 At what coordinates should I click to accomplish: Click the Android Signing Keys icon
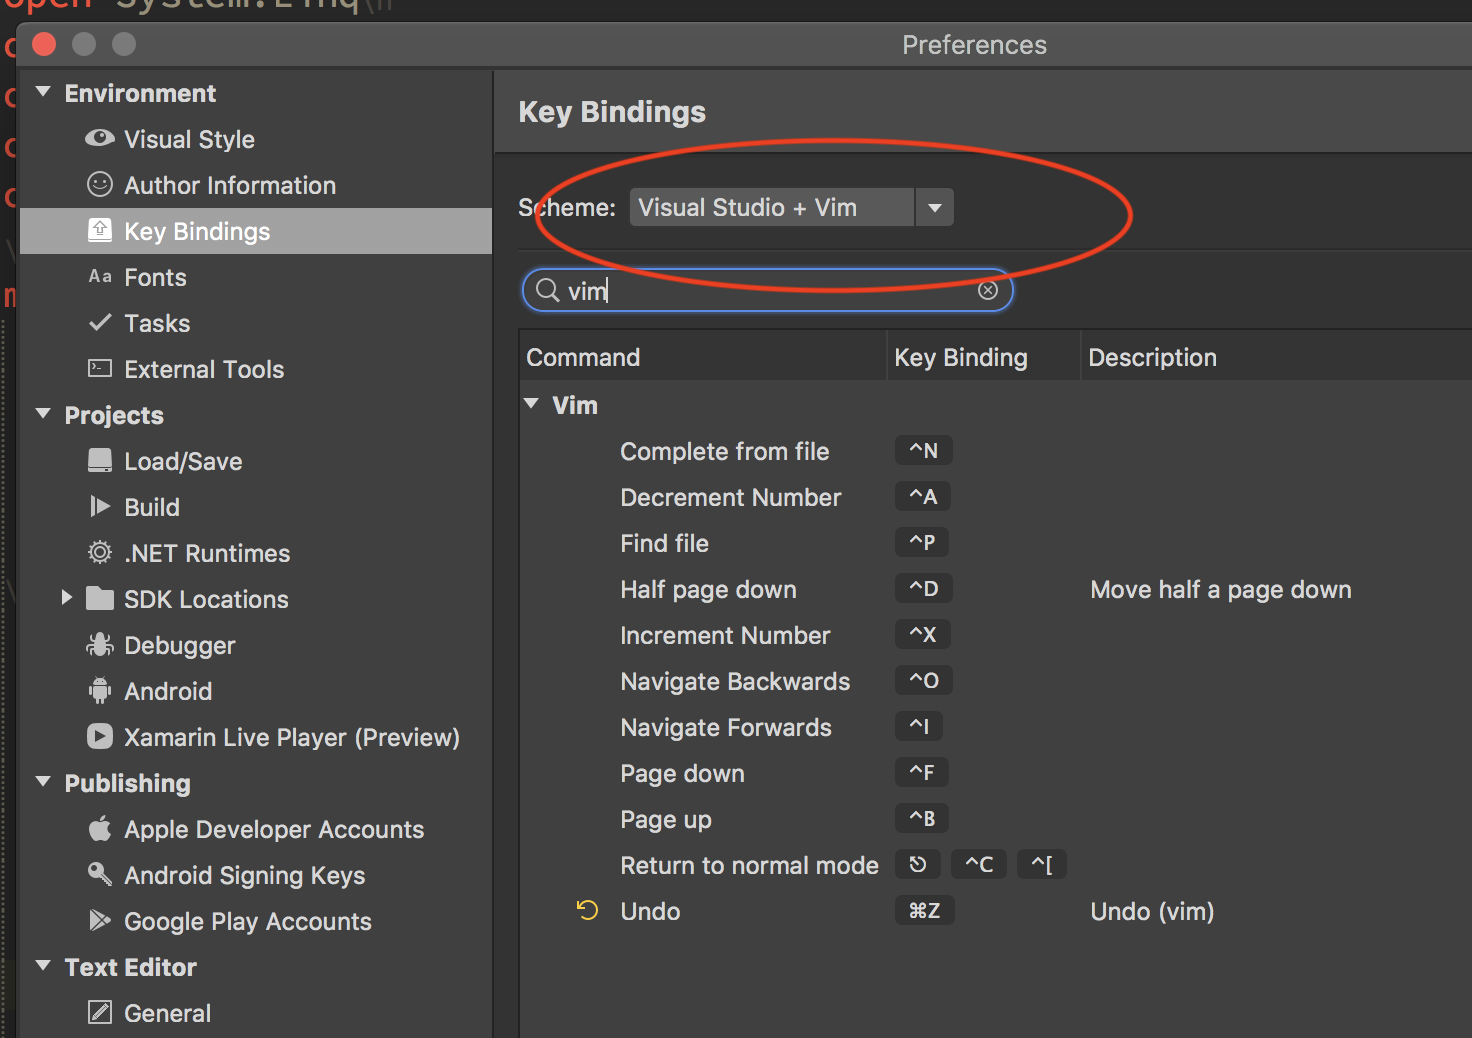tap(100, 874)
